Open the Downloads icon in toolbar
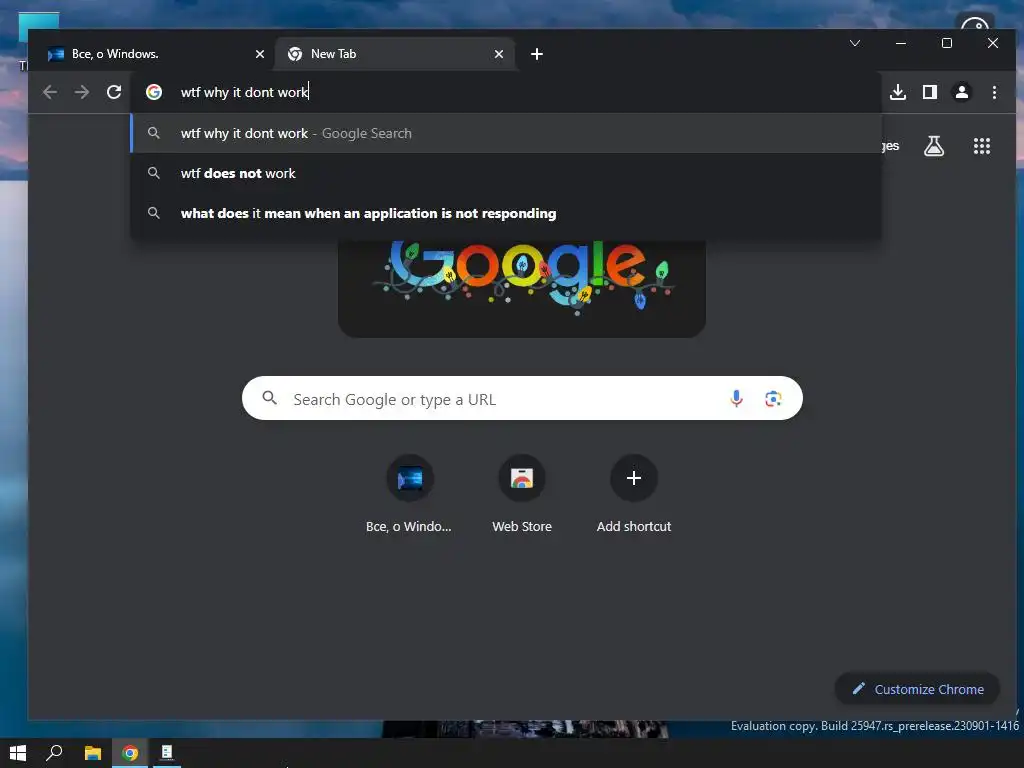The width and height of the screenshot is (1024, 768). coord(898,92)
